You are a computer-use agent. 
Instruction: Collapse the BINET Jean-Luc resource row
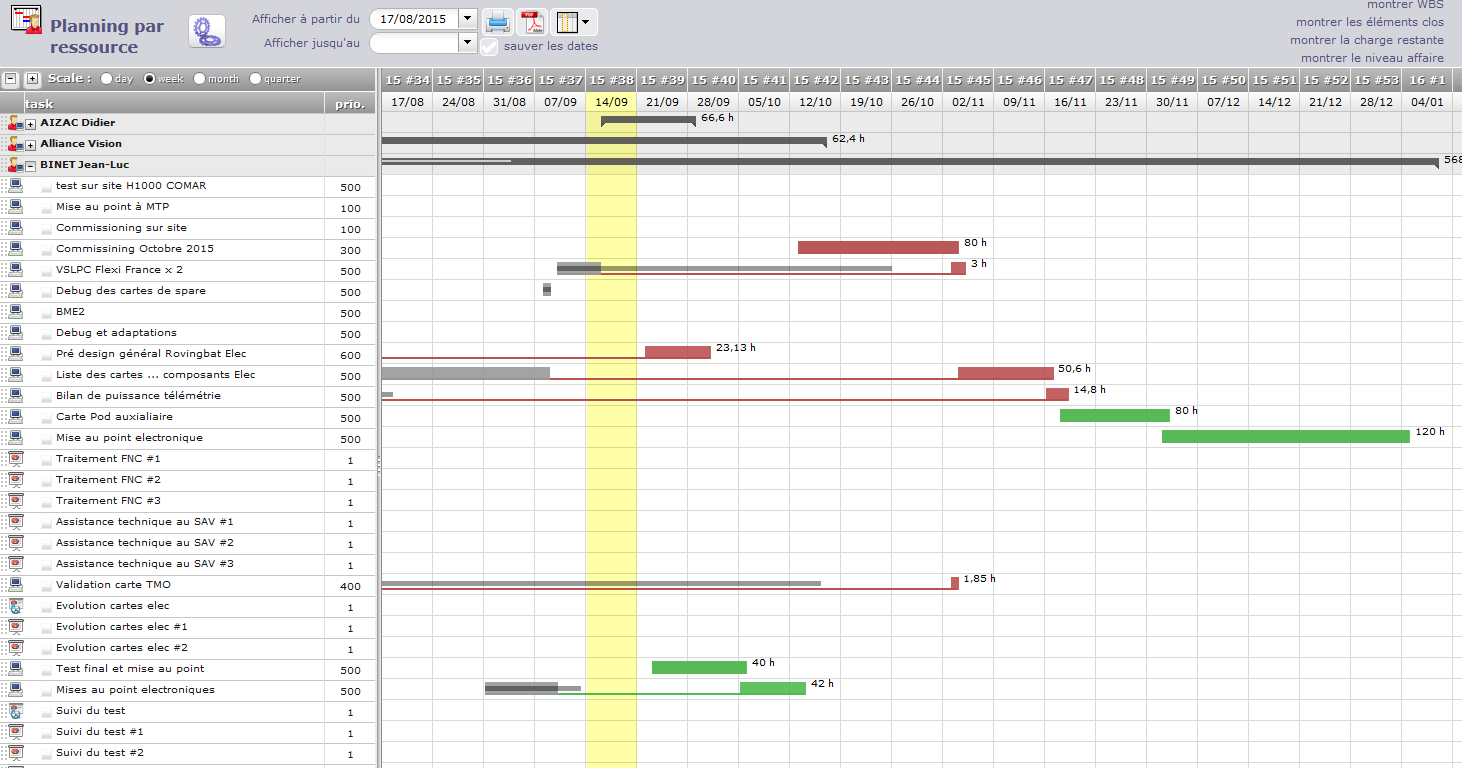pos(31,166)
